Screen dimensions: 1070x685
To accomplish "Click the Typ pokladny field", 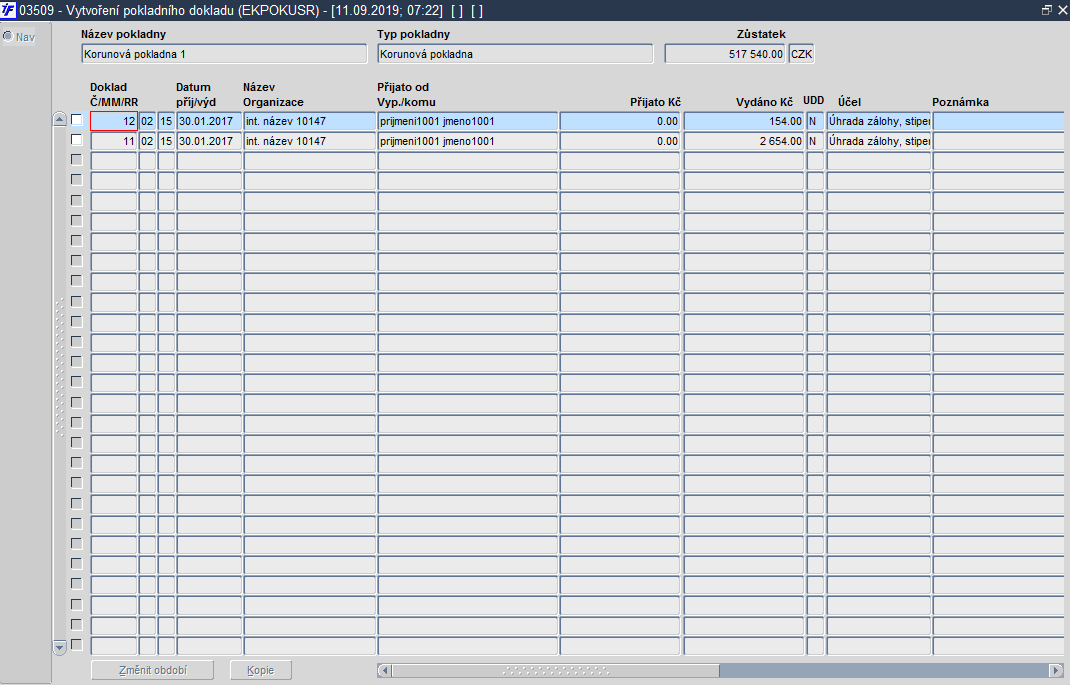I will pos(515,54).
